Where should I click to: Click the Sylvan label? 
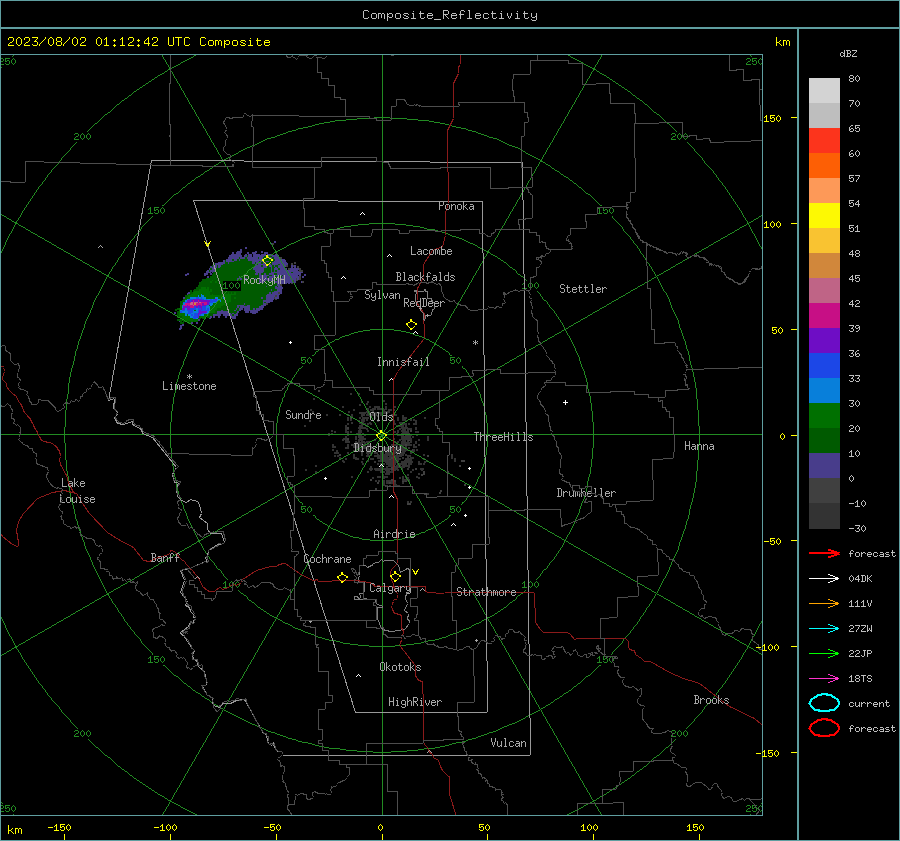pyautogui.click(x=382, y=295)
